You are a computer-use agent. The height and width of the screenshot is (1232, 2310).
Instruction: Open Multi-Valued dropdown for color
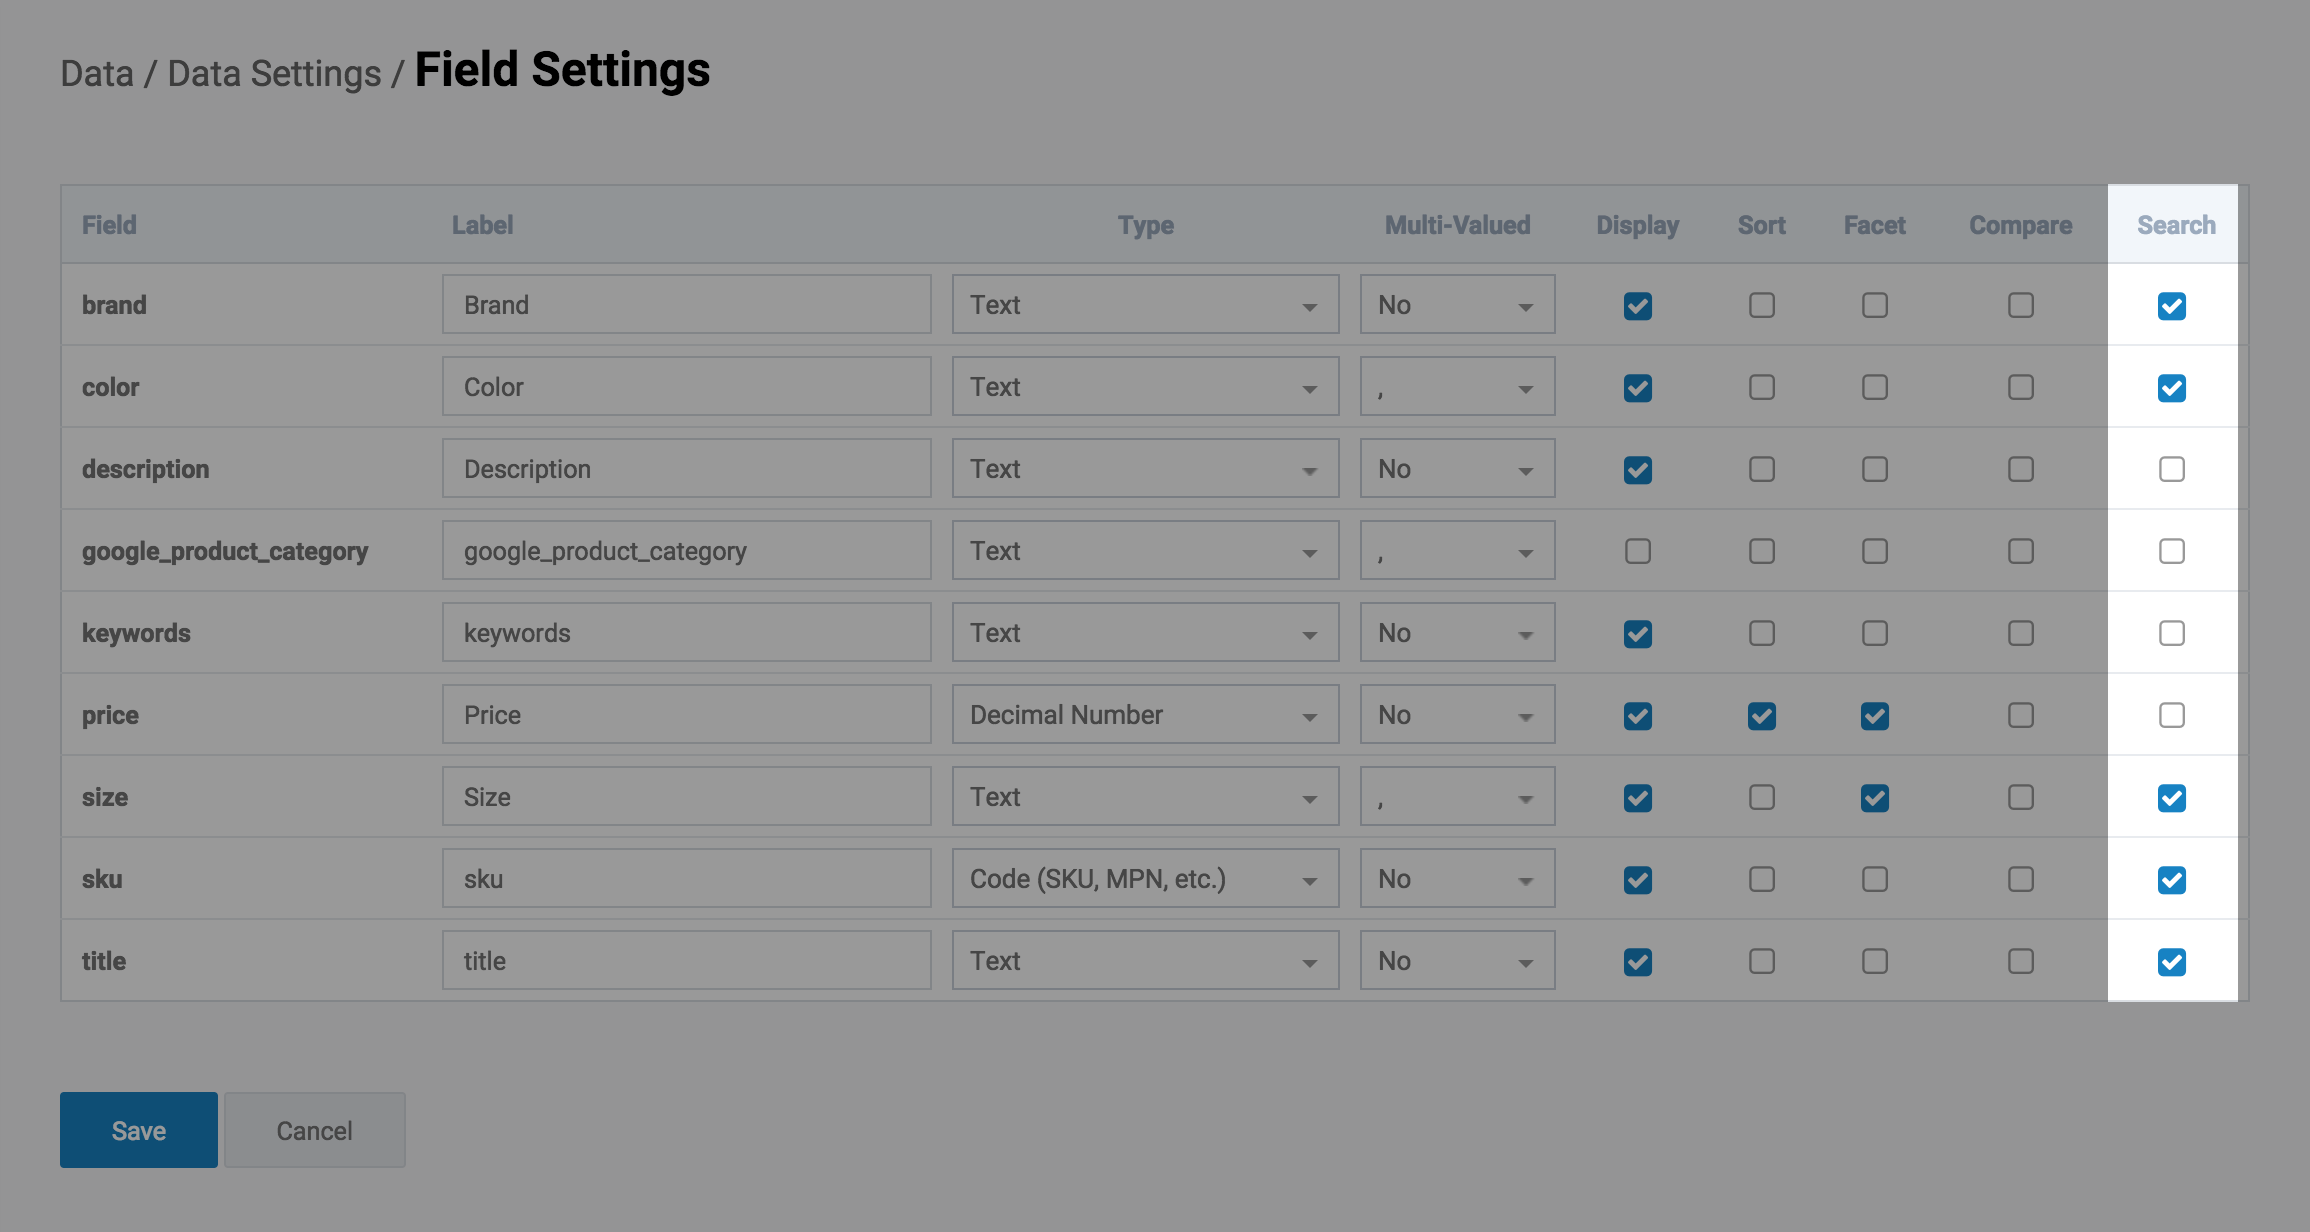click(x=1456, y=387)
